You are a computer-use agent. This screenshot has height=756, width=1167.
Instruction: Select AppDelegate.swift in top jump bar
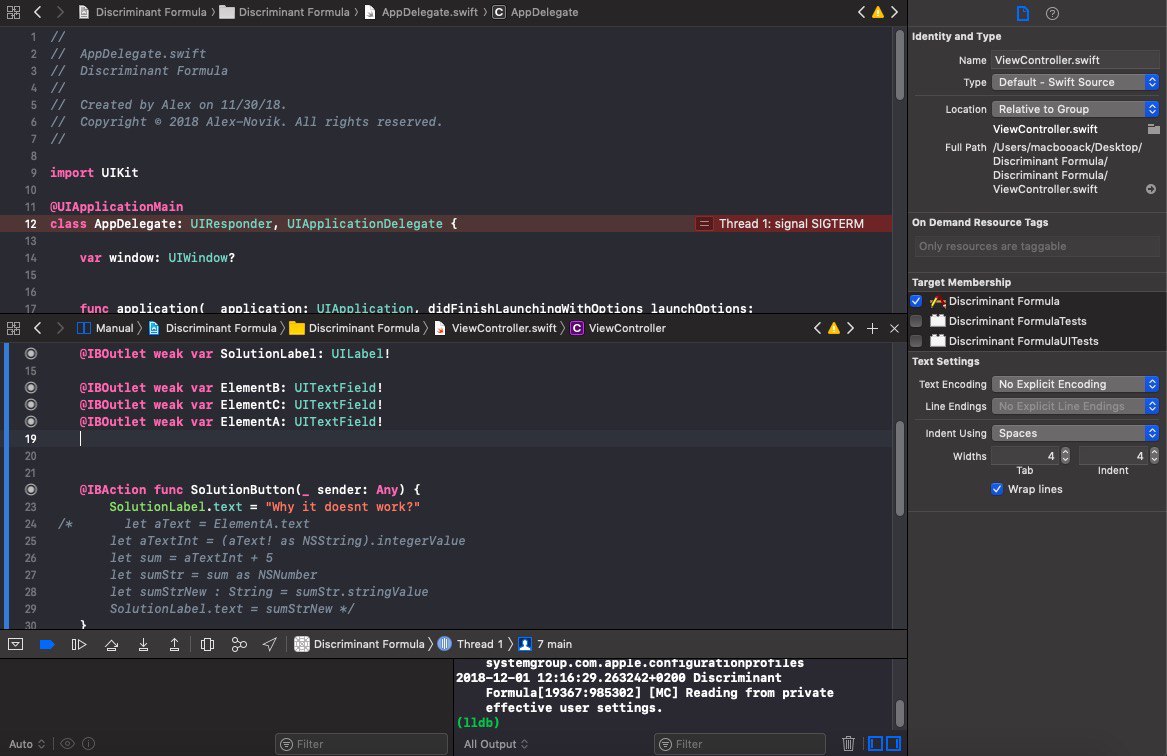coord(421,12)
